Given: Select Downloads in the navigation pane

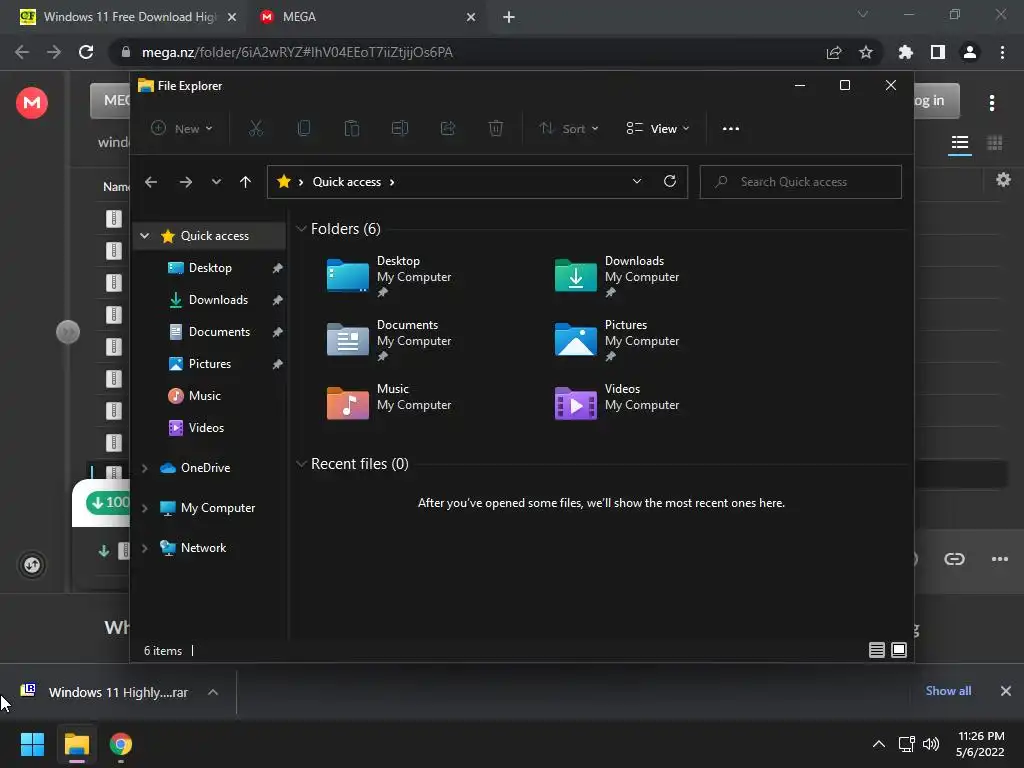Looking at the screenshot, I should (218, 300).
